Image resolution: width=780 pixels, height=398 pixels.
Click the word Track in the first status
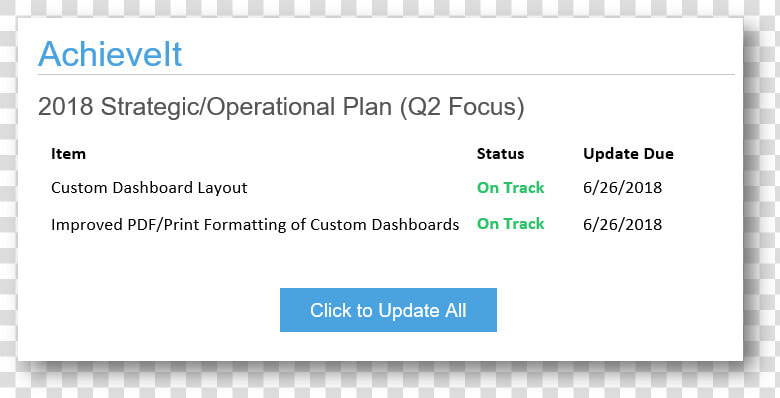[523, 188]
